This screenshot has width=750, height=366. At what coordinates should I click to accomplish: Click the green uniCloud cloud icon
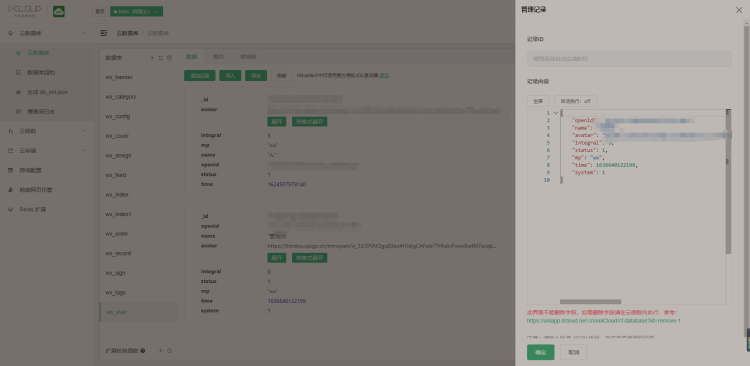pyautogui.click(x=59, y=11)
